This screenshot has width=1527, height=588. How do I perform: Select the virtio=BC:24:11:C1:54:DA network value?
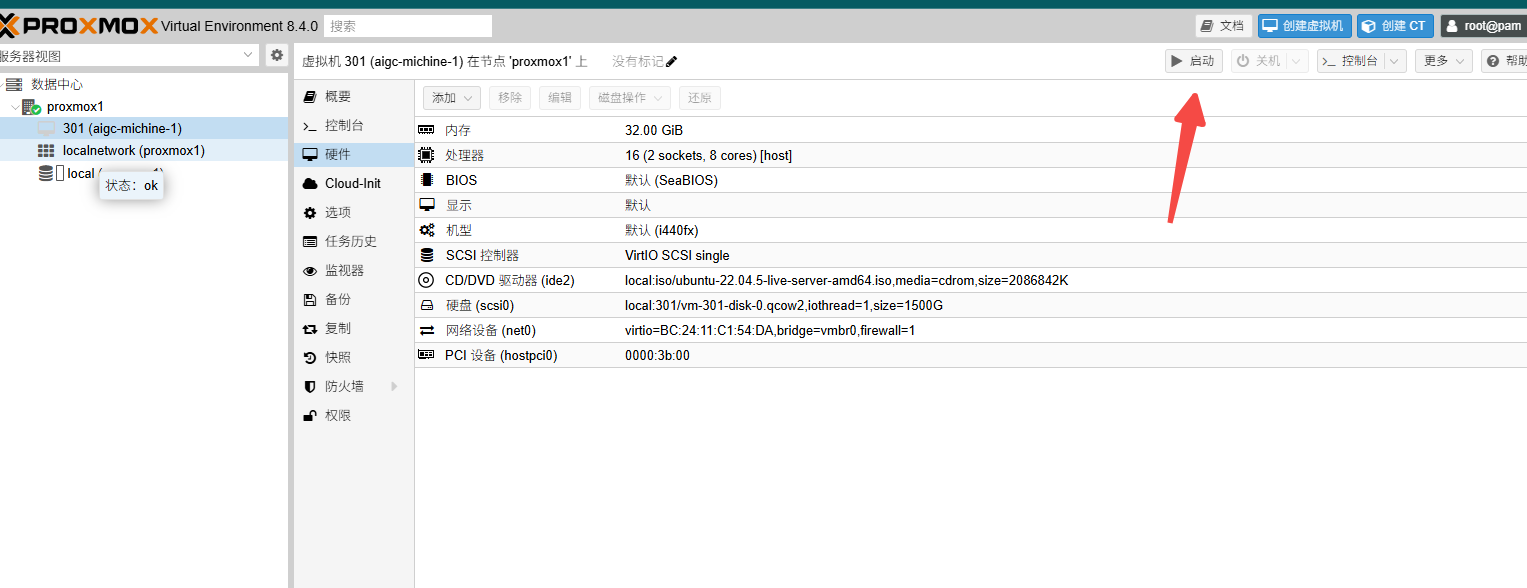[770, 330]
